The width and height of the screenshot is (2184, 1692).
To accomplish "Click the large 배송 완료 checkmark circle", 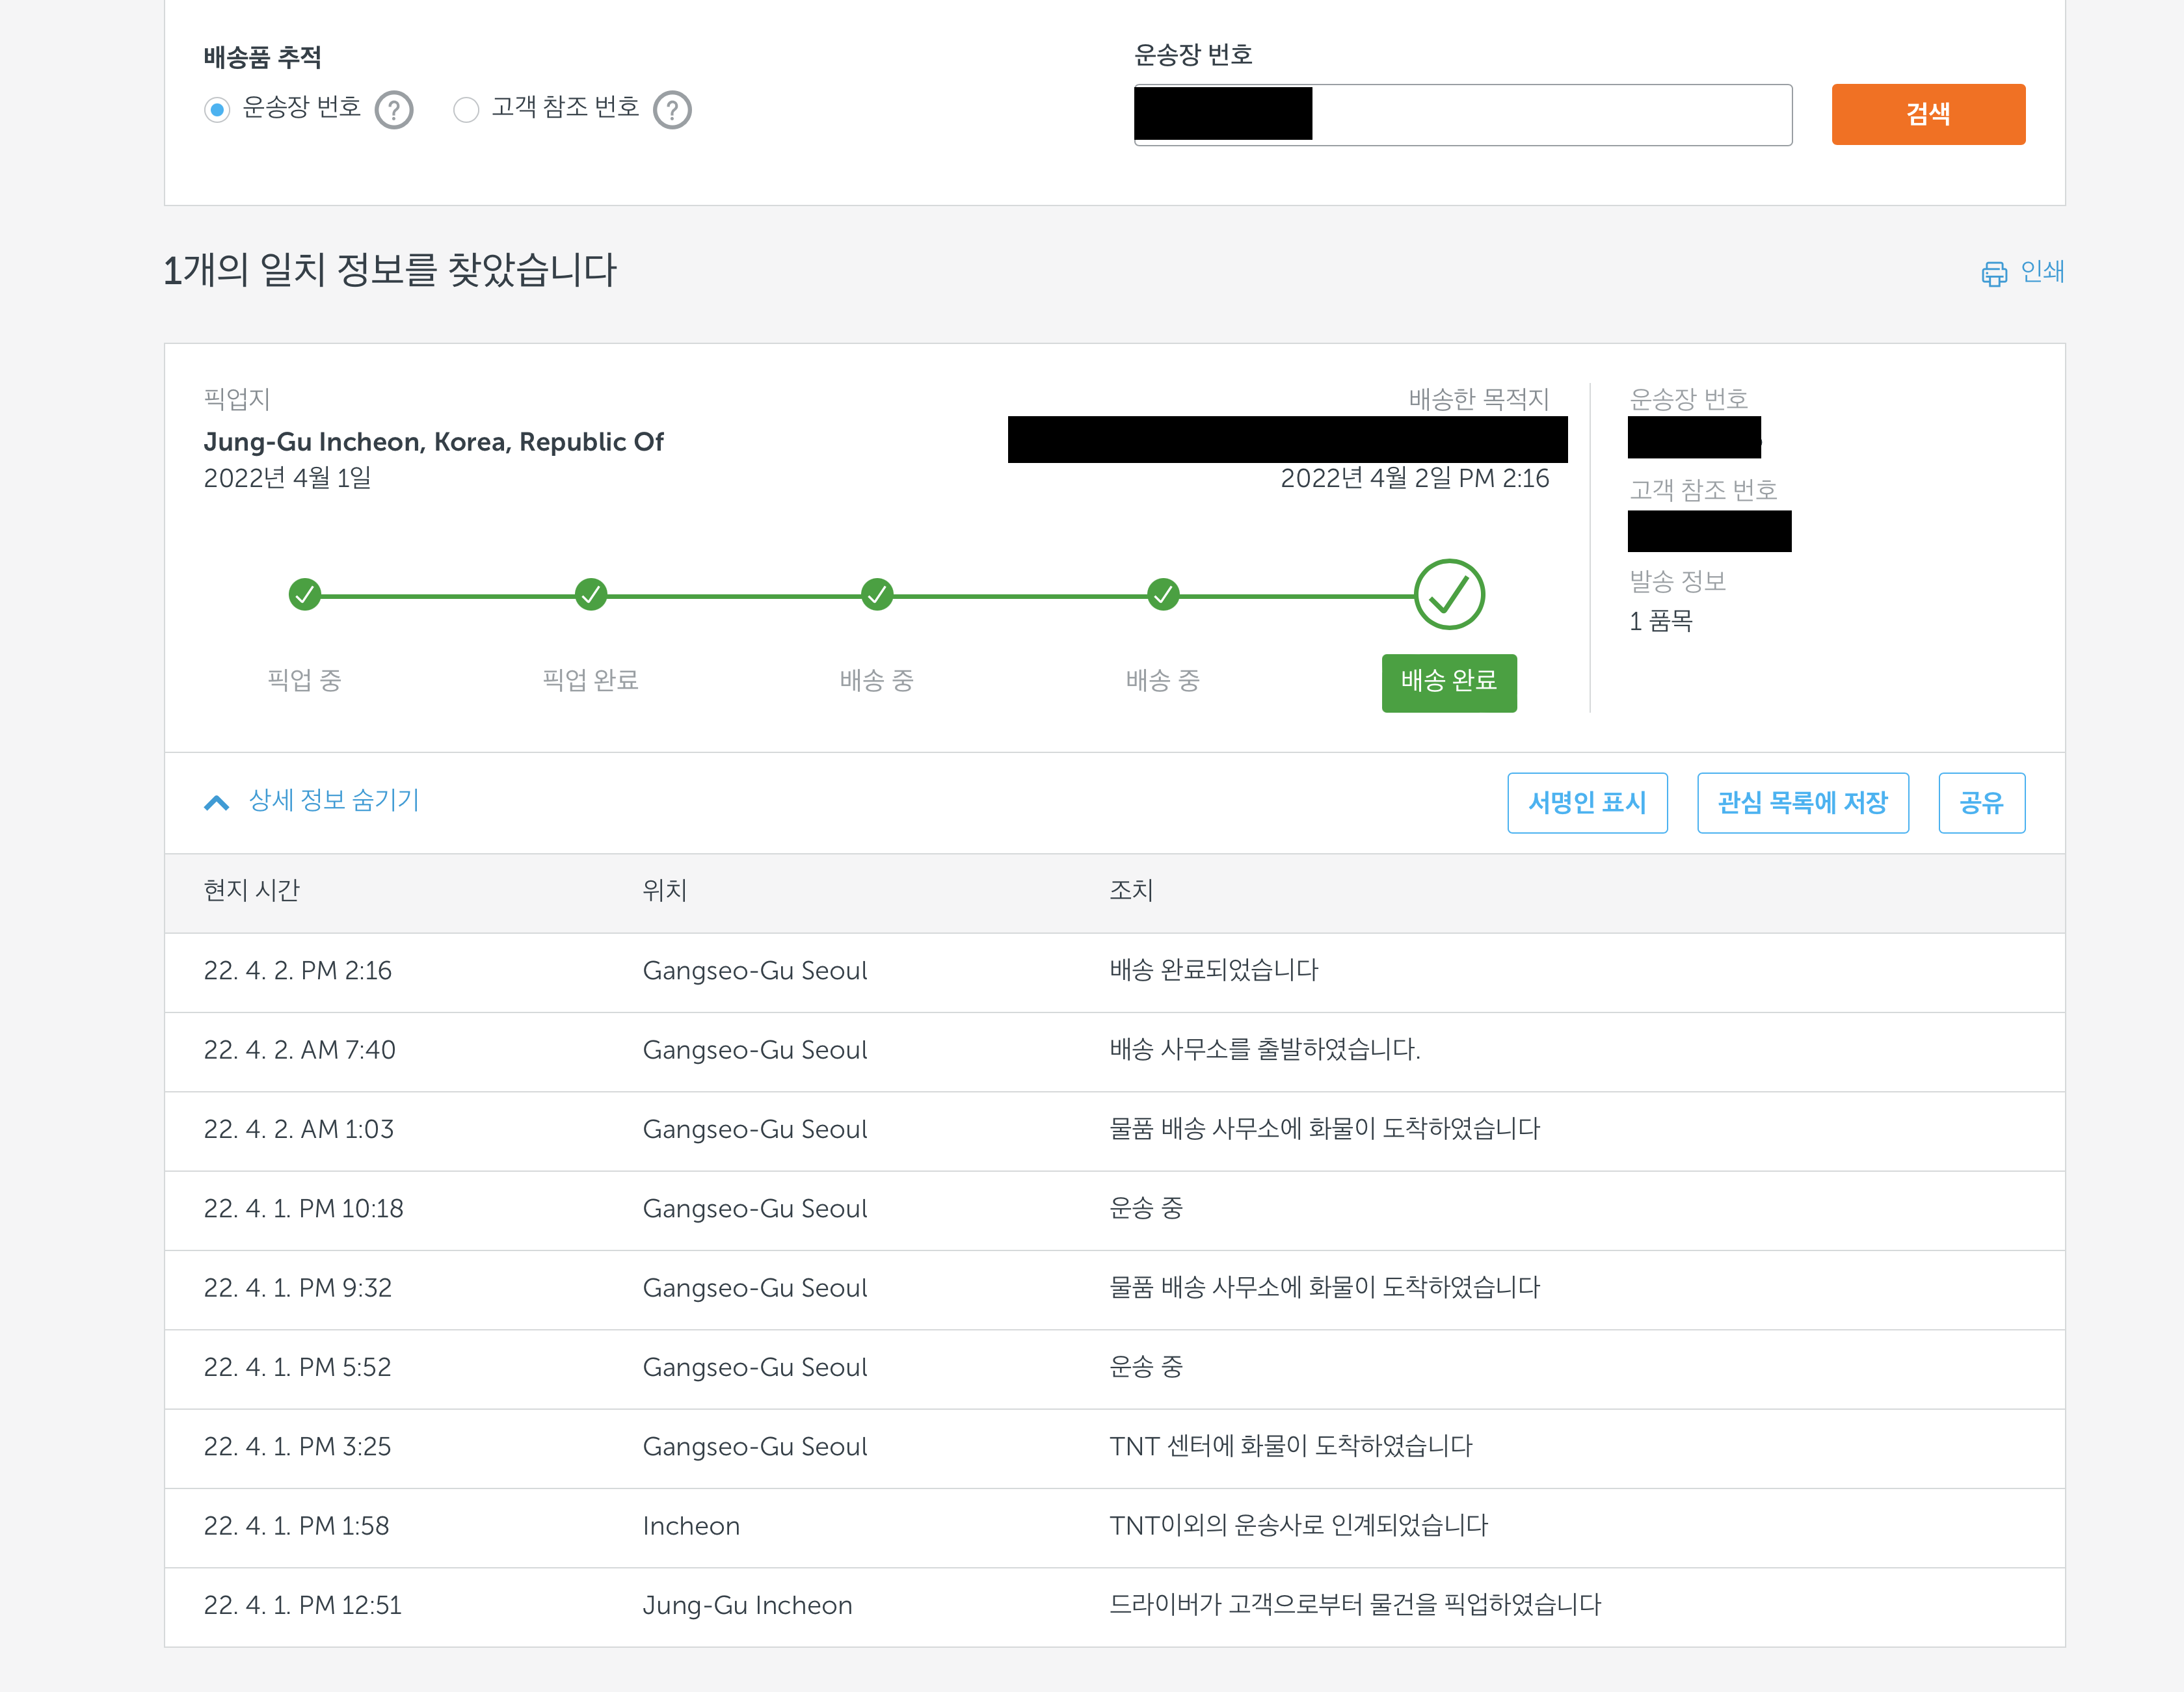I will (1449, 595).
